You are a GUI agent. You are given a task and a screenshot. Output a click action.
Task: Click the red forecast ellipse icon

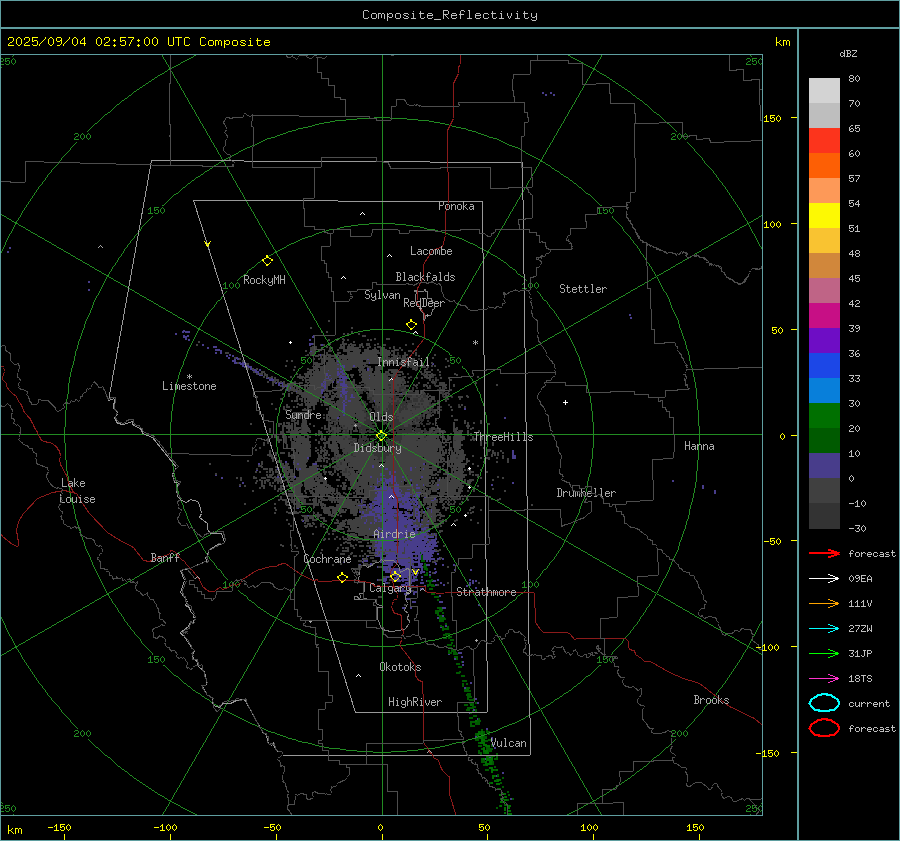coord(824,728)
